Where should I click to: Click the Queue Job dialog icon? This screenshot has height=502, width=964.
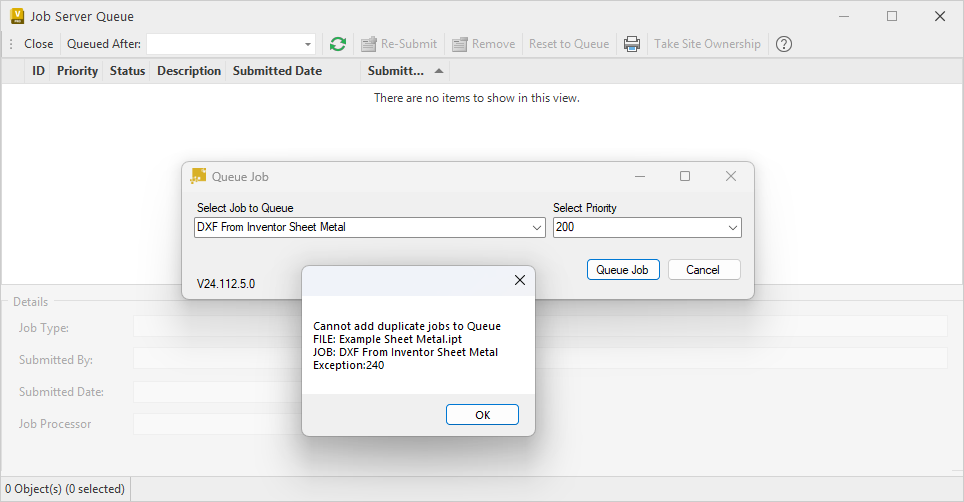pos(198,176)
